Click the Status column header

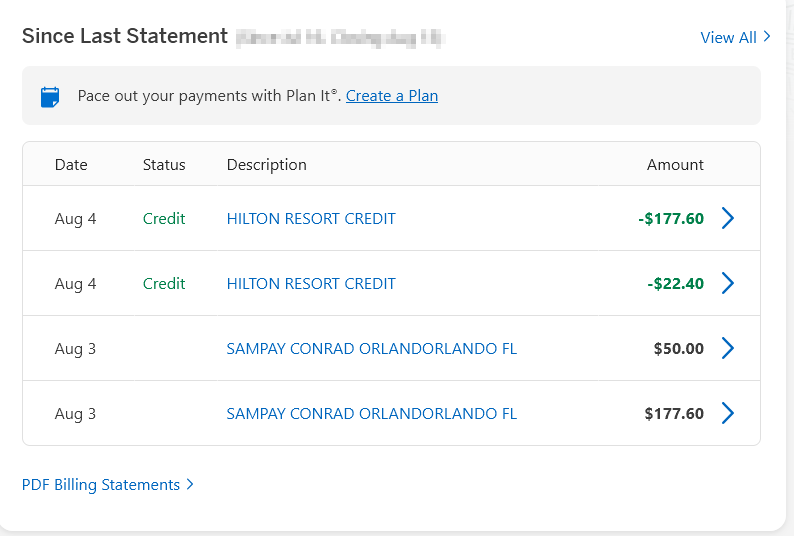click(x=164, y=165)
